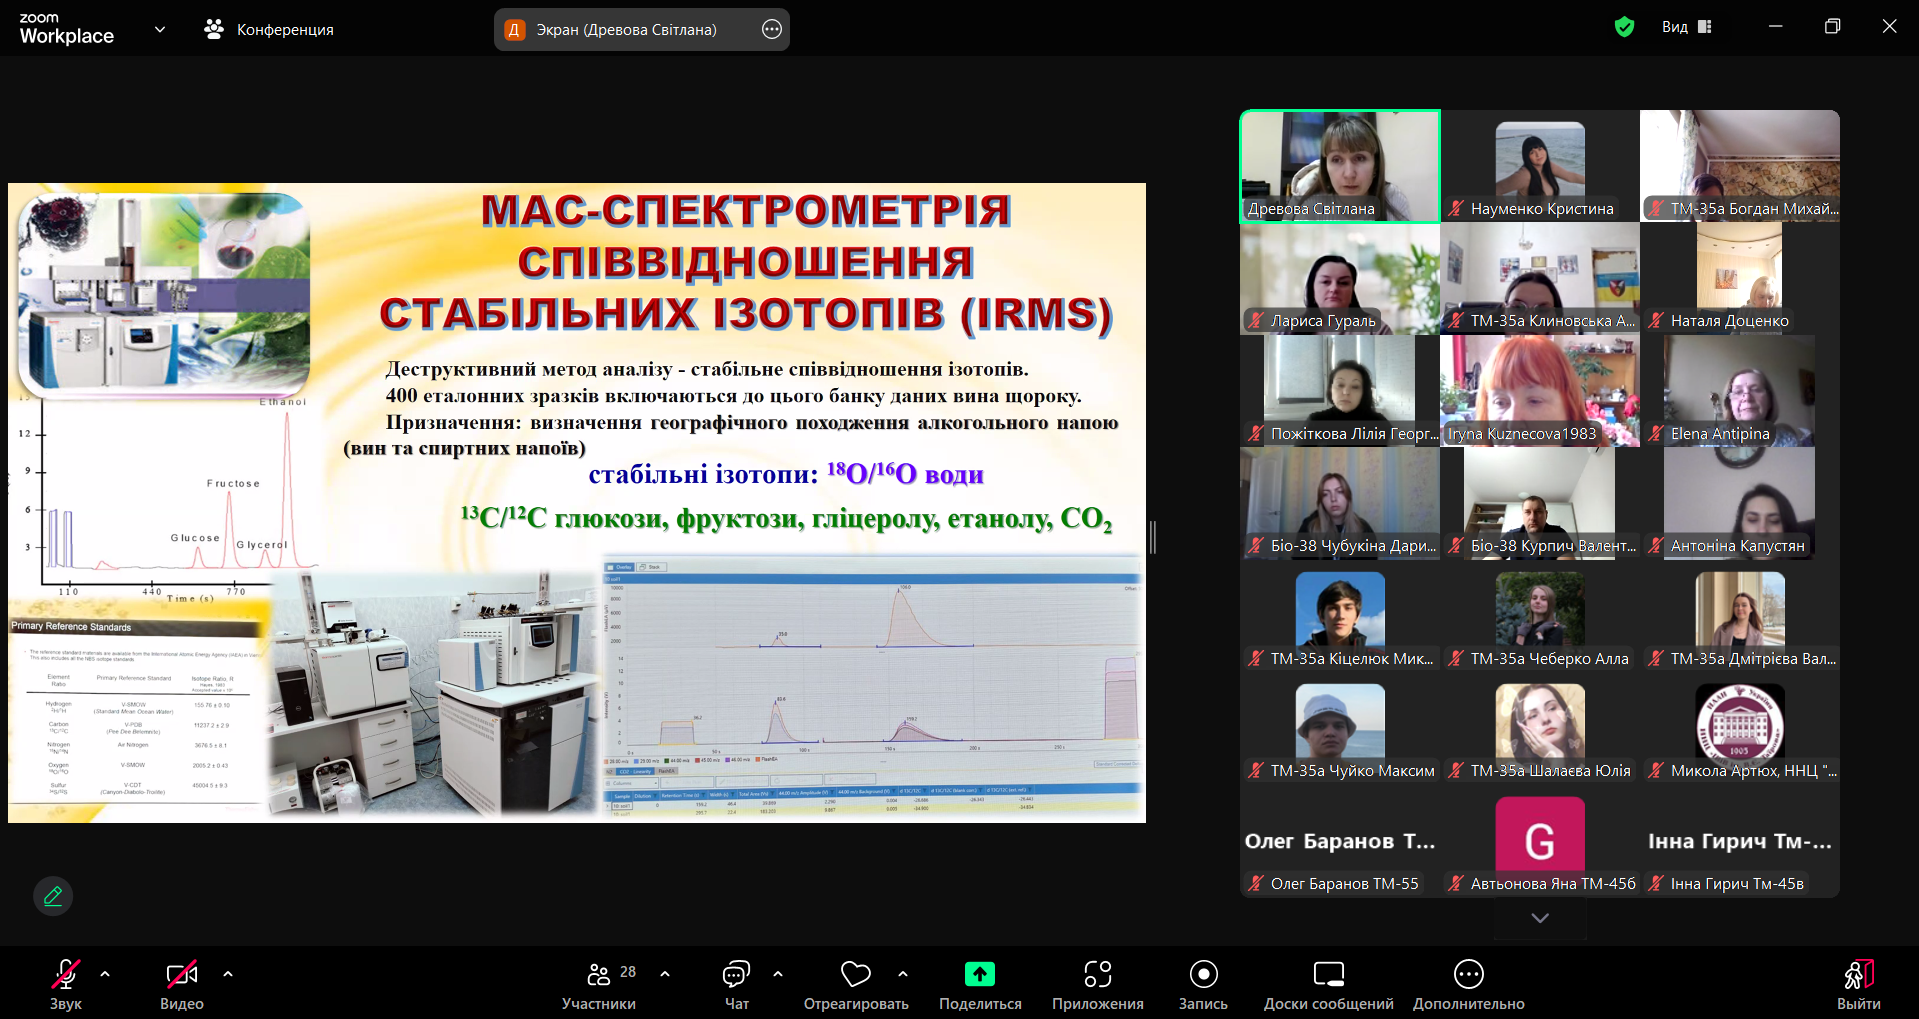The width and height of the screenshot is (1919, 1019).
Task: Click the shared slide presentation area
Action: tap(577, 503)
